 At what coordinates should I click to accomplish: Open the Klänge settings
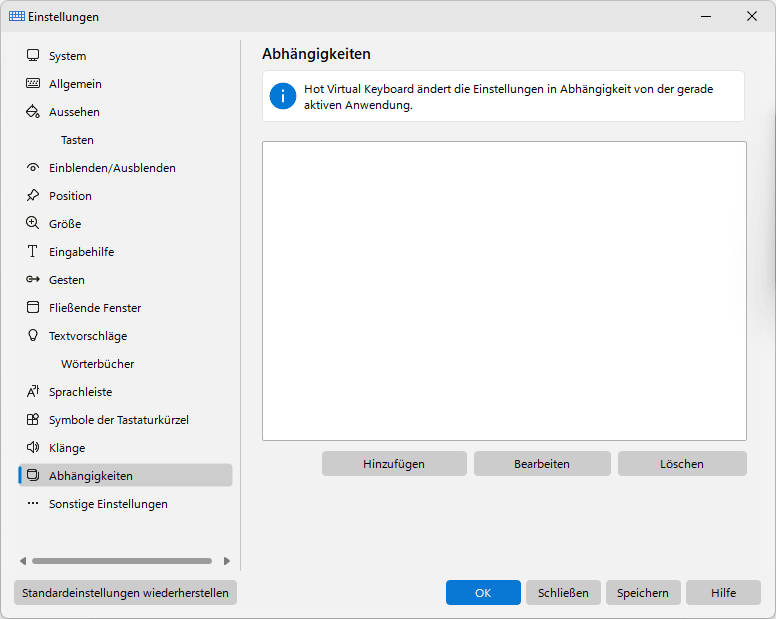click(x=125, y=448)
